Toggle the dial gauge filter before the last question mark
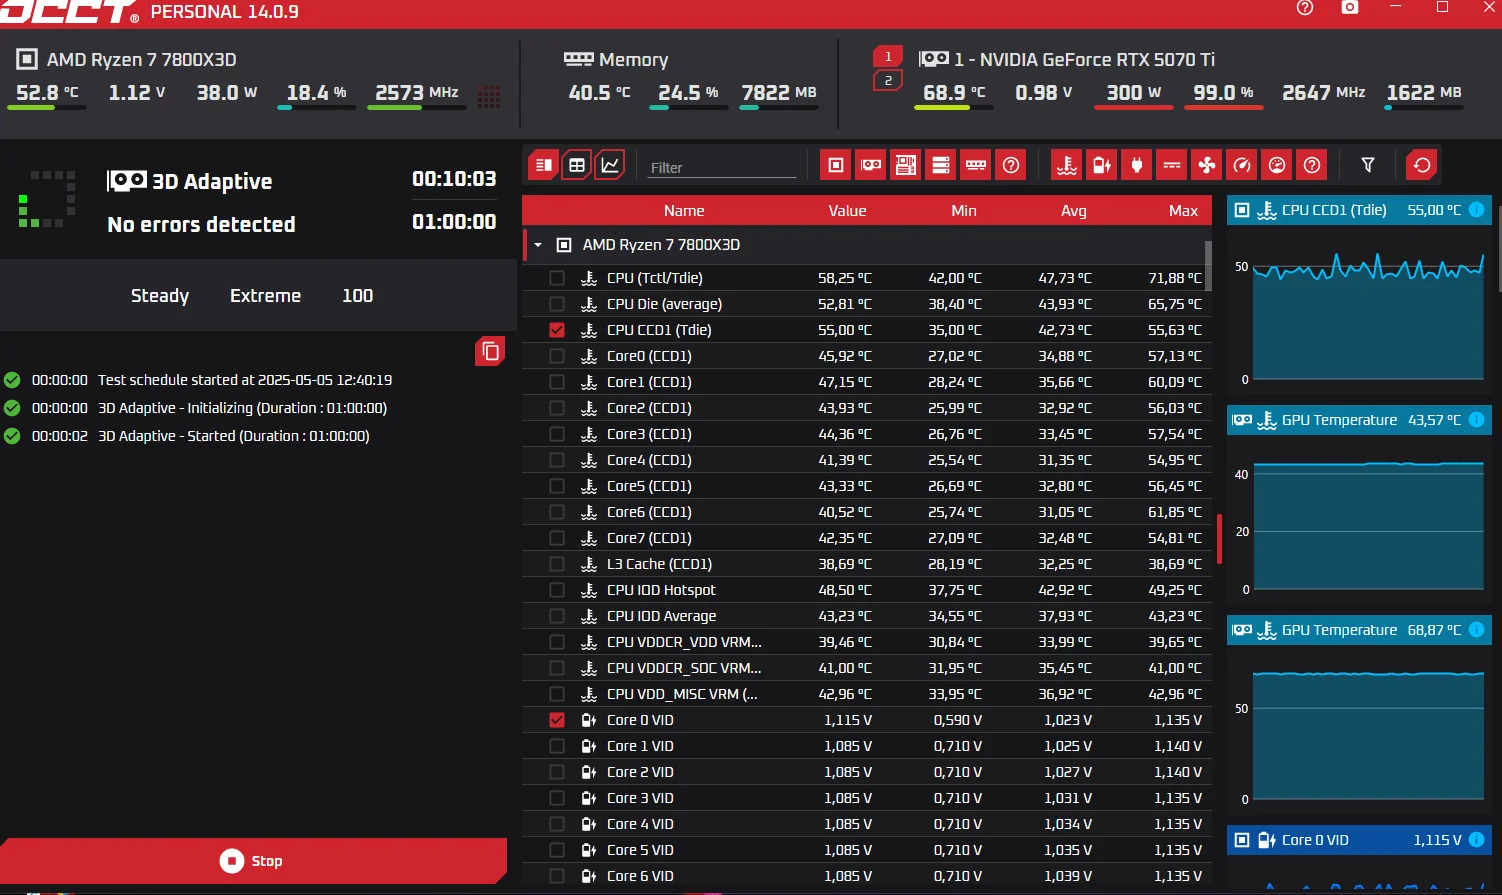The height and width of the screenshot is (895, 1502). pyautogui.click(x=1277, y=165)
